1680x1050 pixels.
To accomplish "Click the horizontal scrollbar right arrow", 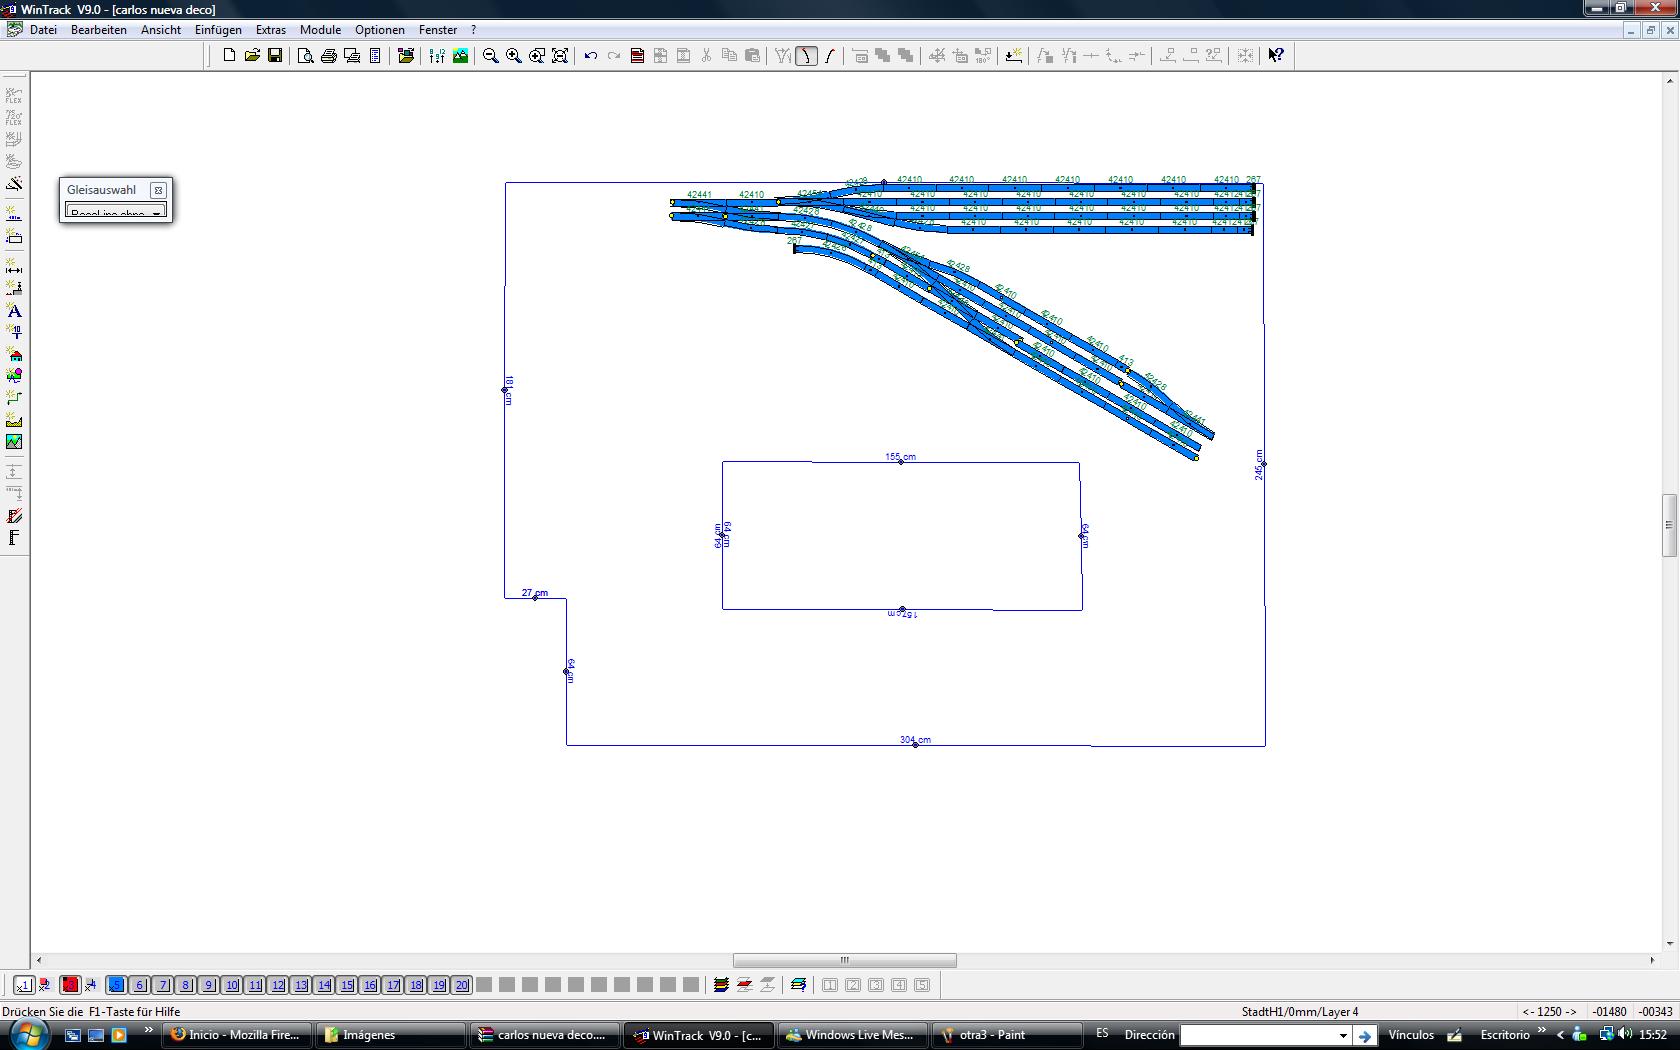I will [x=1652, y=960].
